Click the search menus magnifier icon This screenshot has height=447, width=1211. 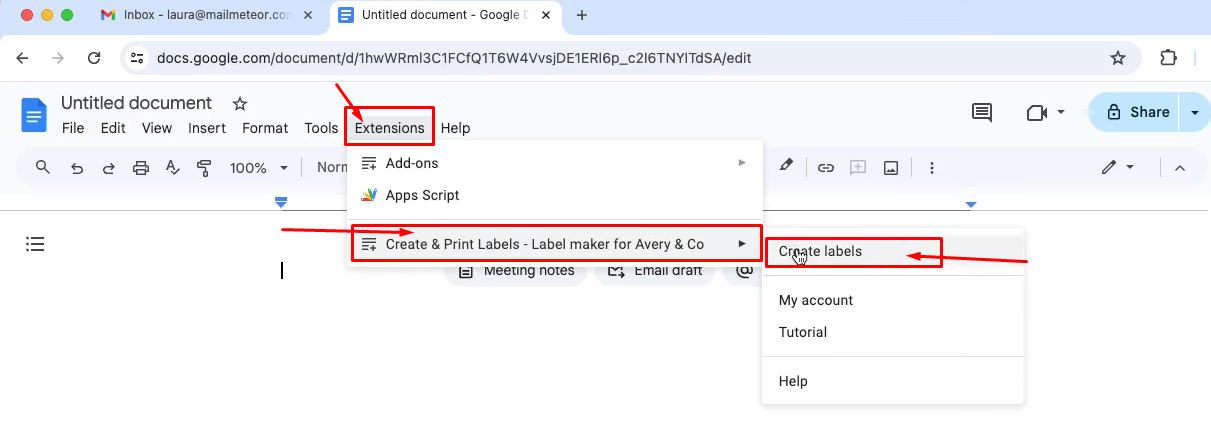(x=43, y=167)
